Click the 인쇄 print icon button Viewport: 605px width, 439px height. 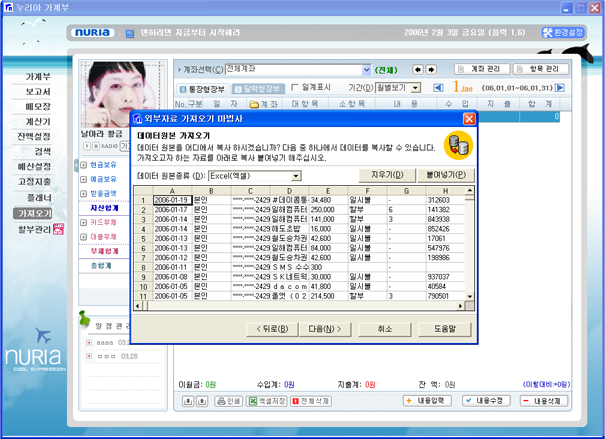229,401
